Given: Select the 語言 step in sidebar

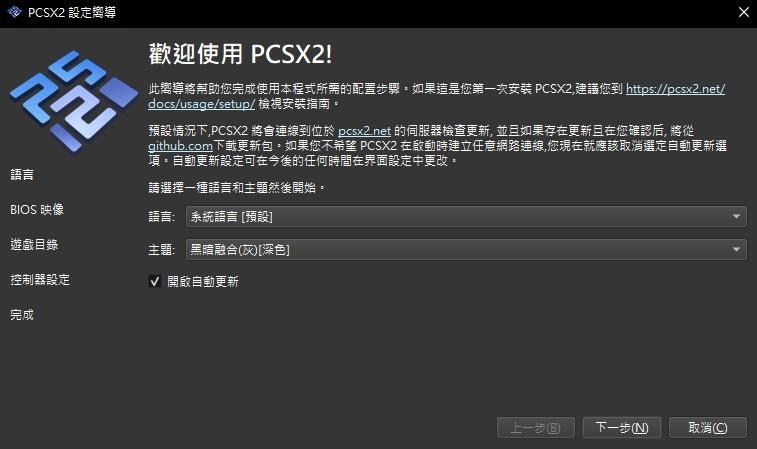Looking at the screenshot, I should [22, 174].
